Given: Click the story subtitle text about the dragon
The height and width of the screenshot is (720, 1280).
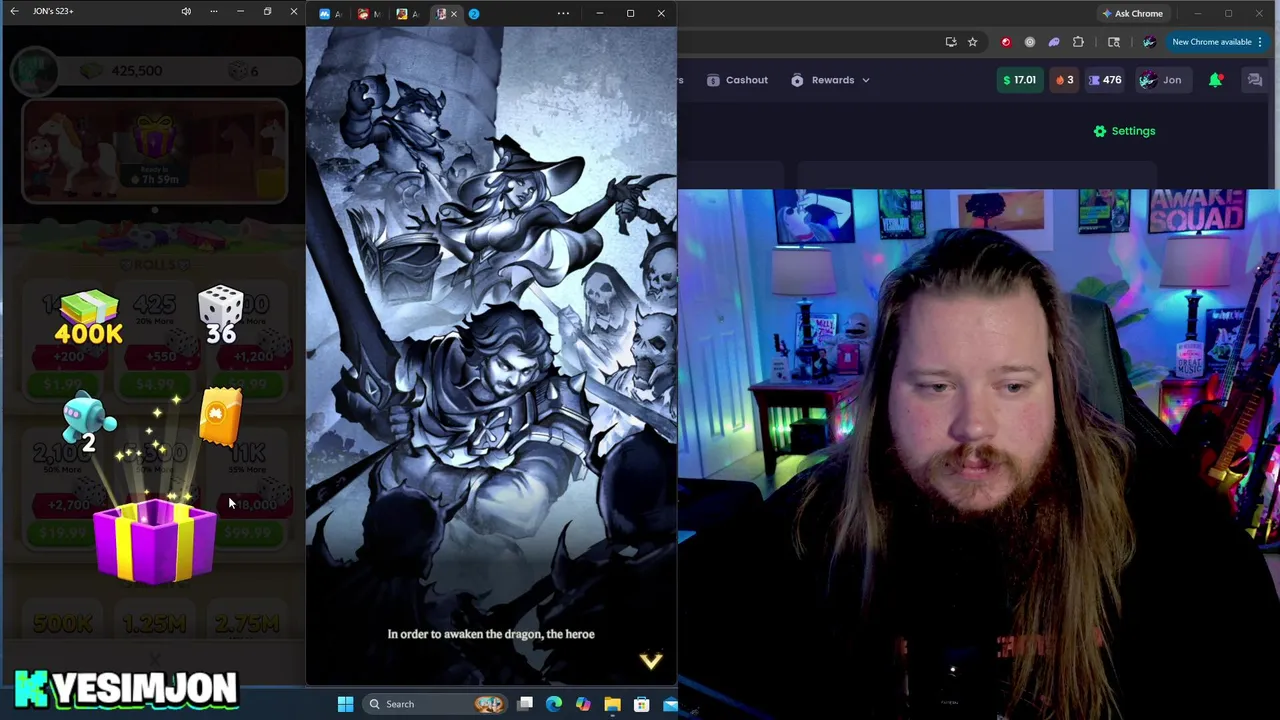Looking at the screenshot, I should [x=491, y=634].
